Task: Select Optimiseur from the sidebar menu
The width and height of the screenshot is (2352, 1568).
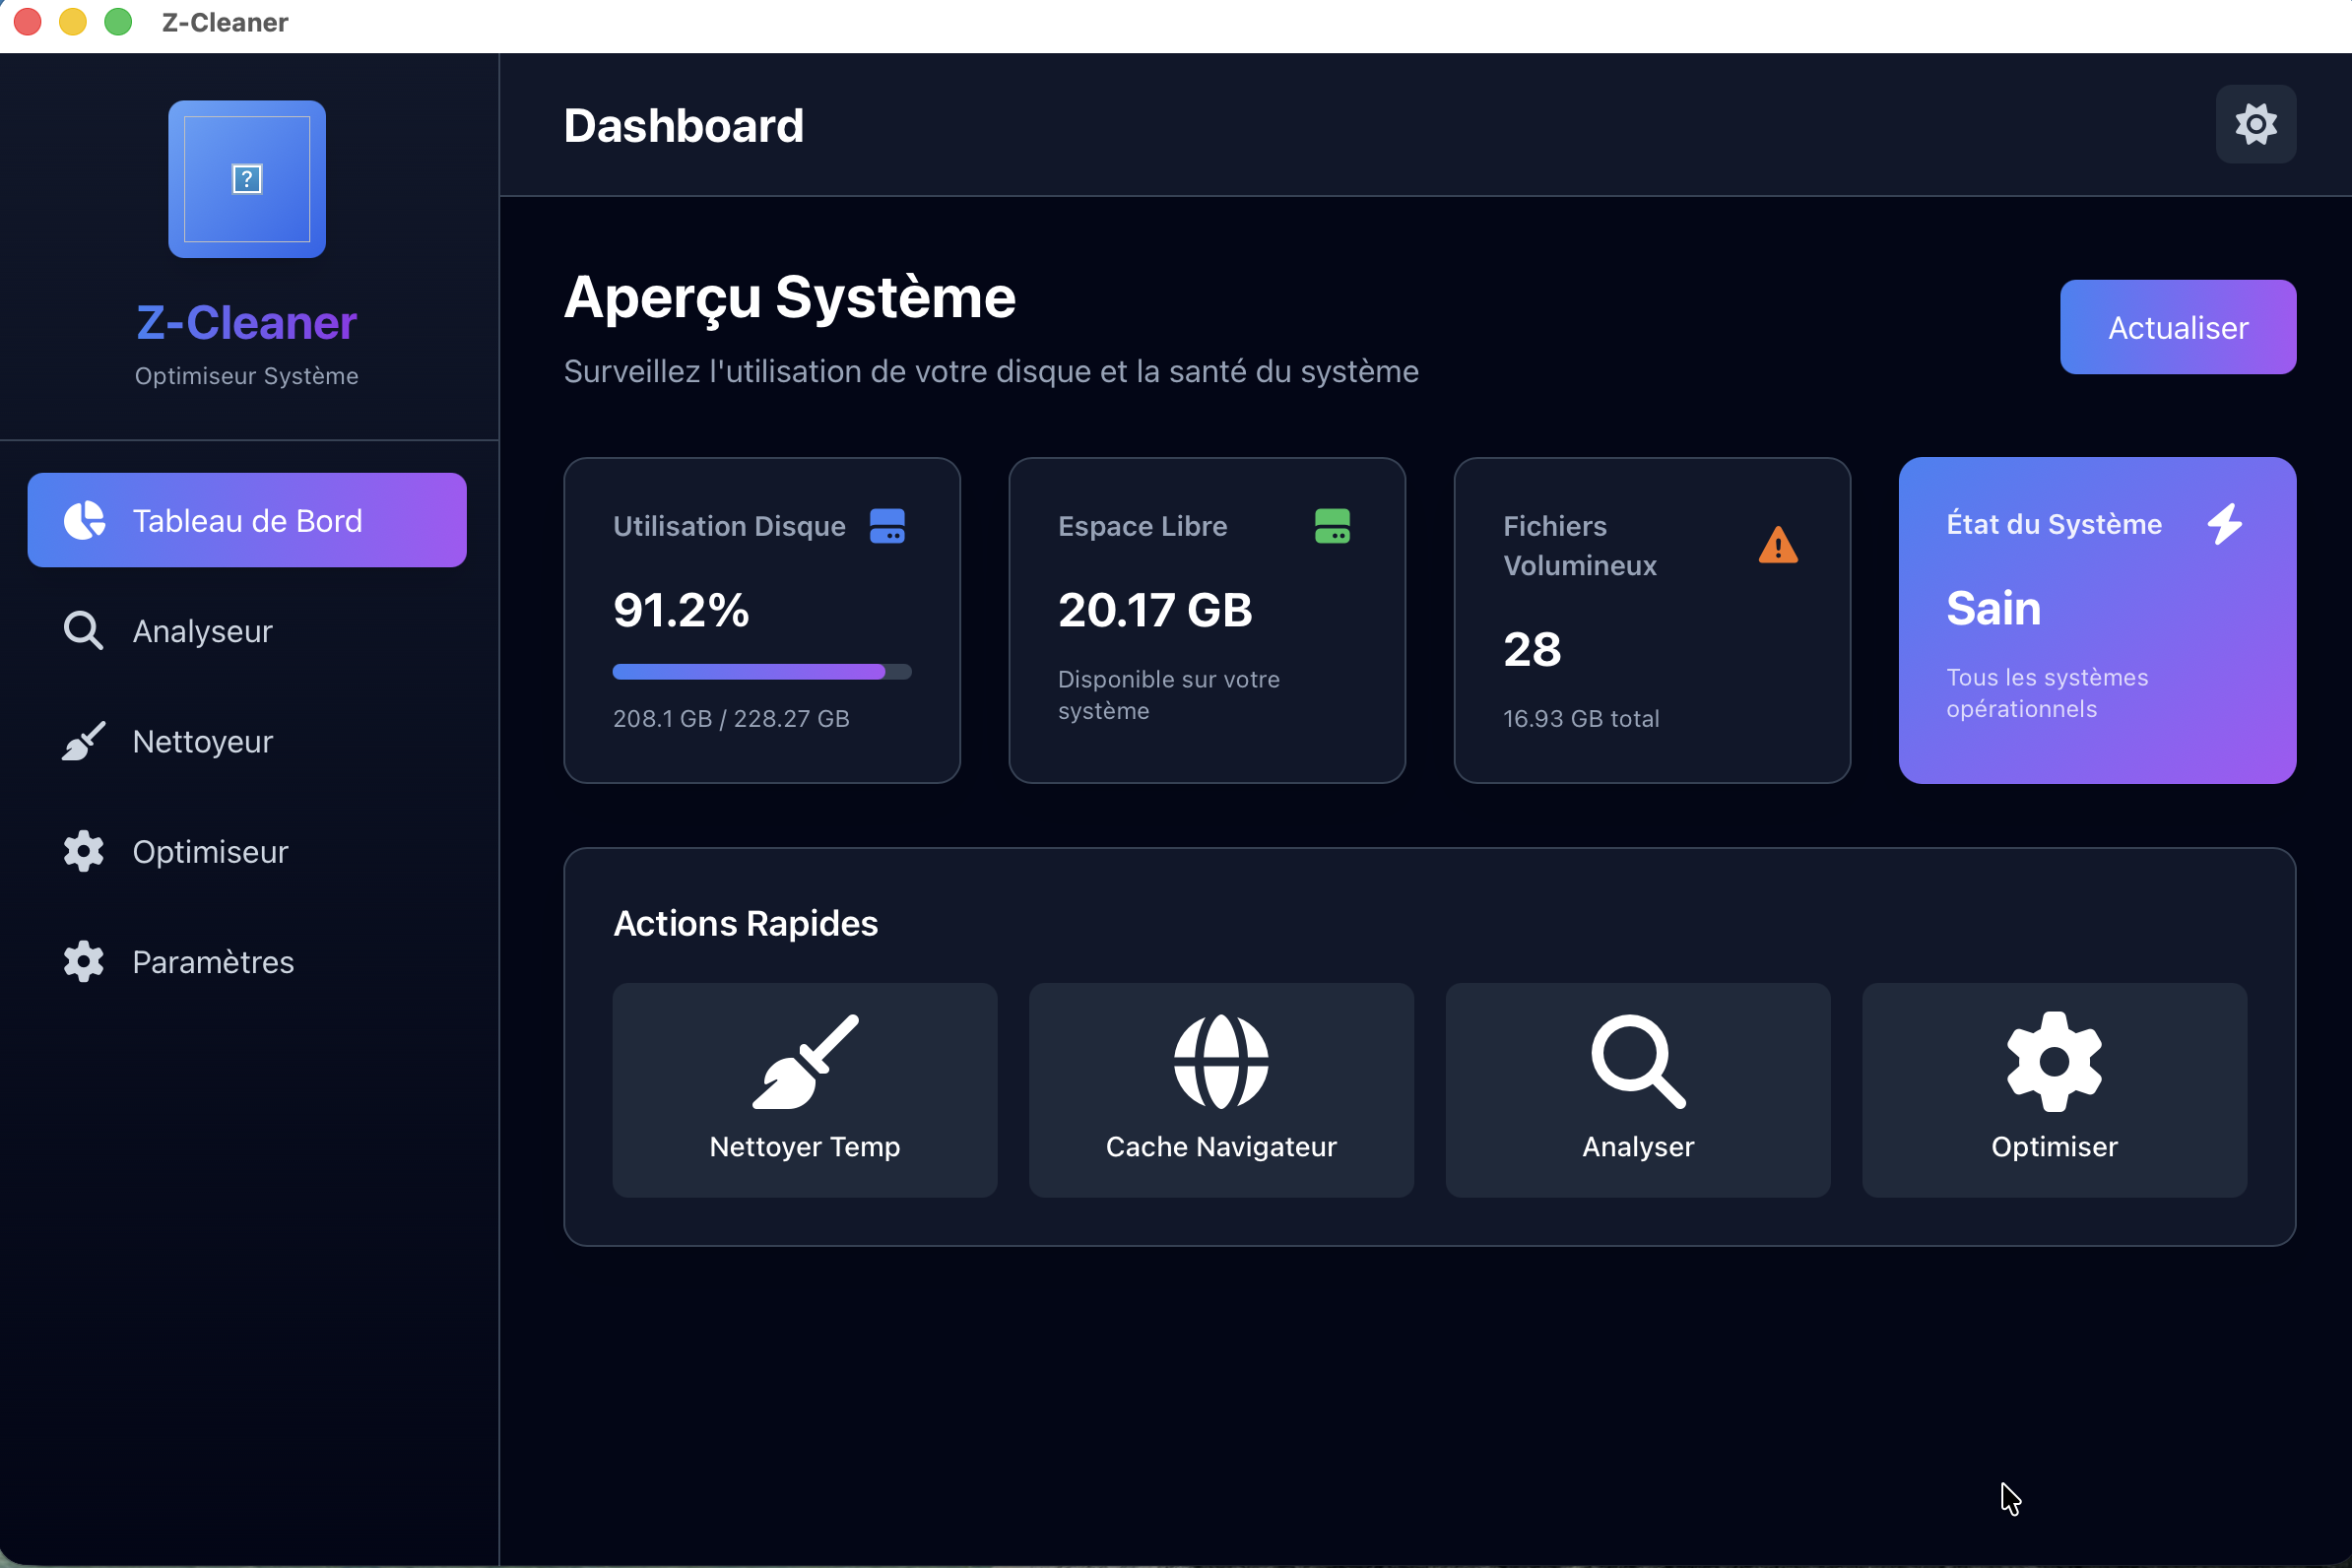Action: coord(208,851)
